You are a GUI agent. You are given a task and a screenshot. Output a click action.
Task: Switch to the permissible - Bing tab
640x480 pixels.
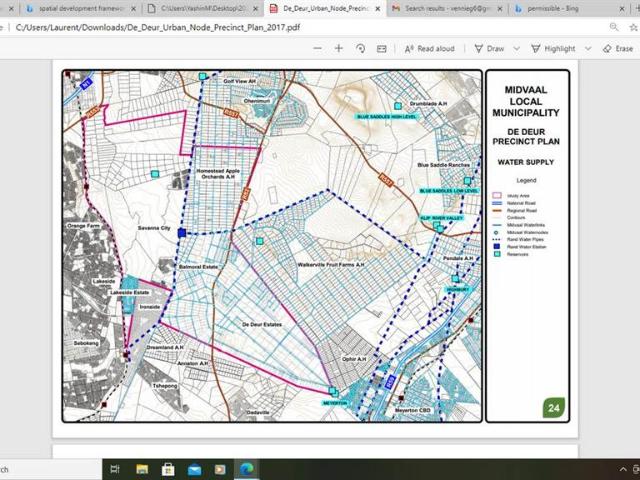tap(555, 8)
